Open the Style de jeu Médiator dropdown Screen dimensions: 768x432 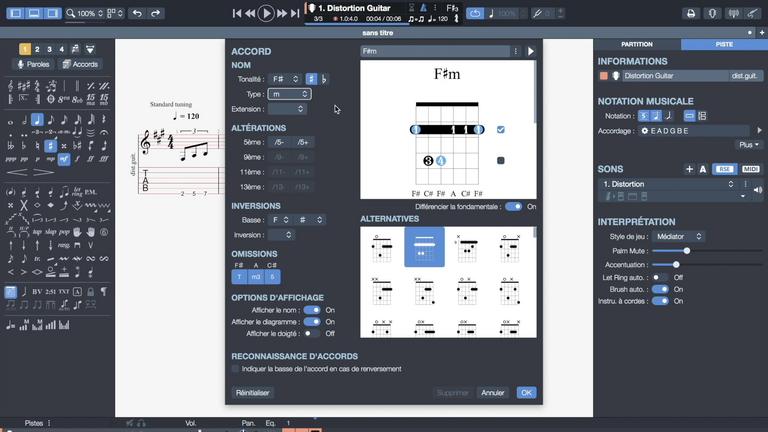[679, 236]
